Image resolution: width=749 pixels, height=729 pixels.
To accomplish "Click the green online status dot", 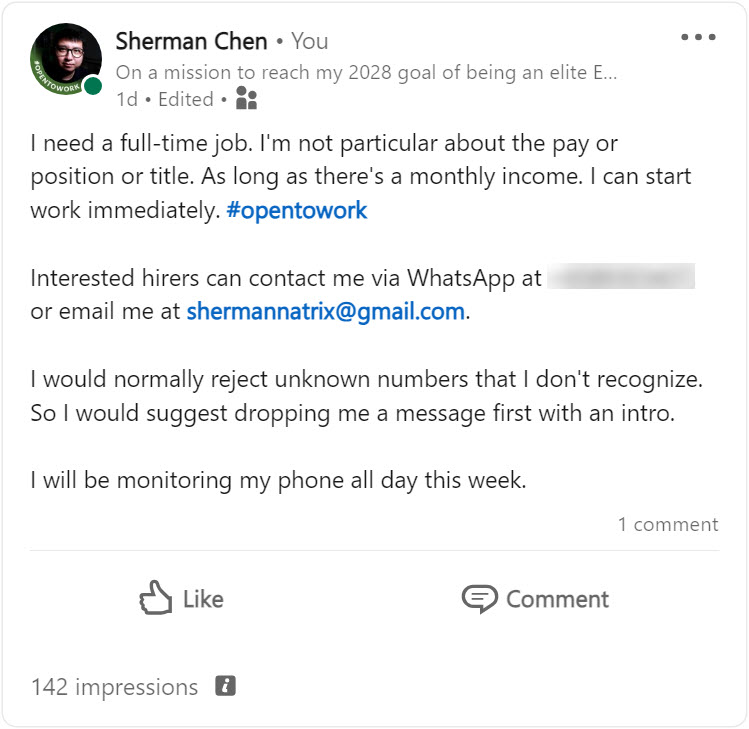I will coord(93,86).
